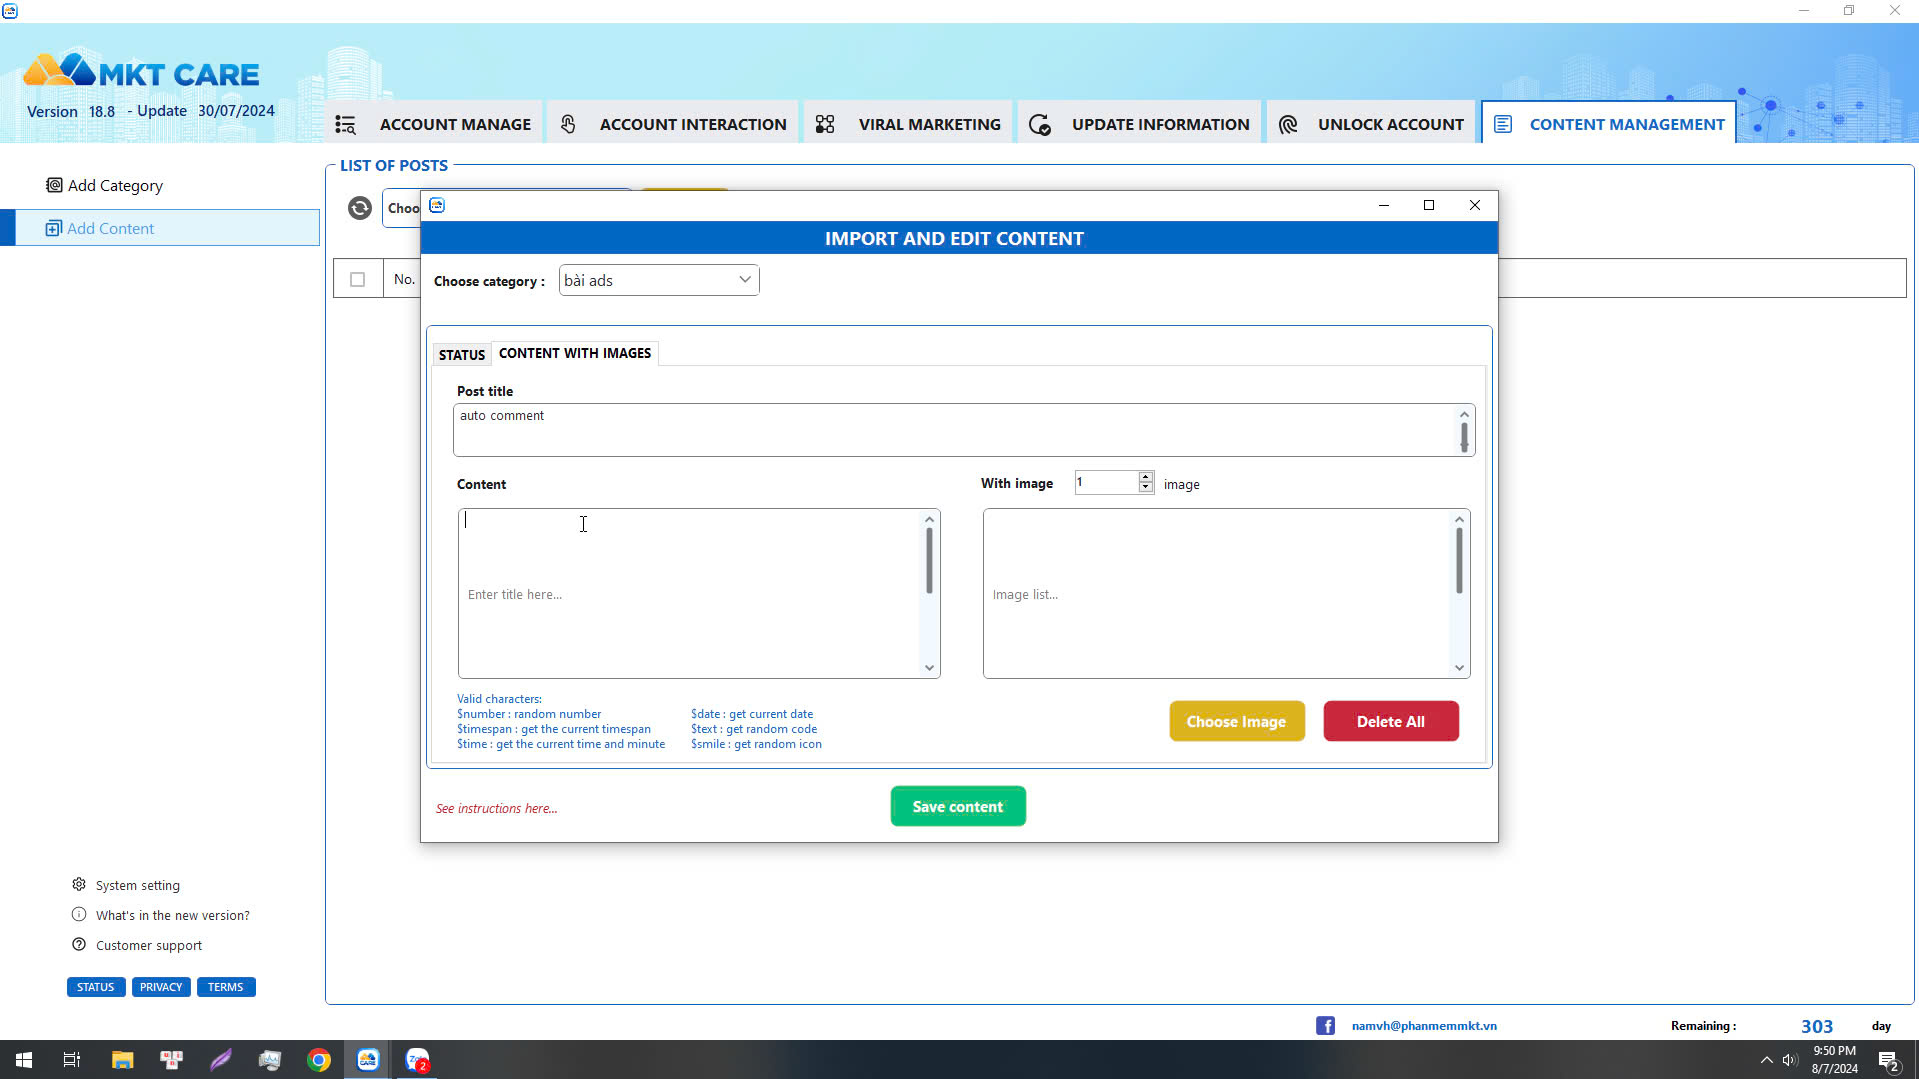The width and height of the screenshot is (1919, 1079).
Task: Select the CONTENT WITH IMAGES tab
Action: pyautogui.click(x=575, y=353)
